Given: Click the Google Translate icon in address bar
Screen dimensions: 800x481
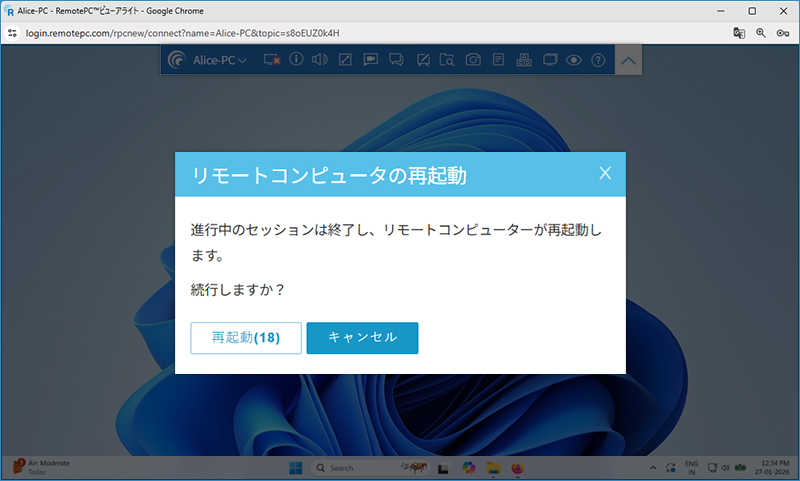Looking at the screenshot, I should 739,33.
